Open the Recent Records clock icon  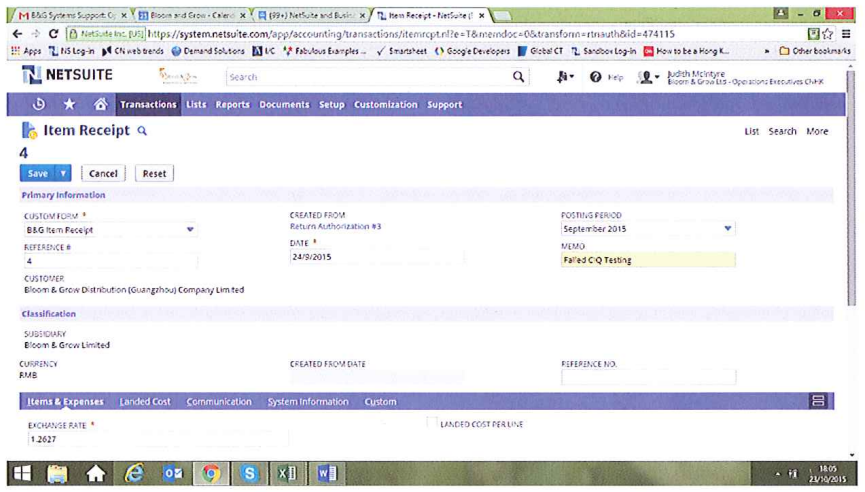point(39,104)
